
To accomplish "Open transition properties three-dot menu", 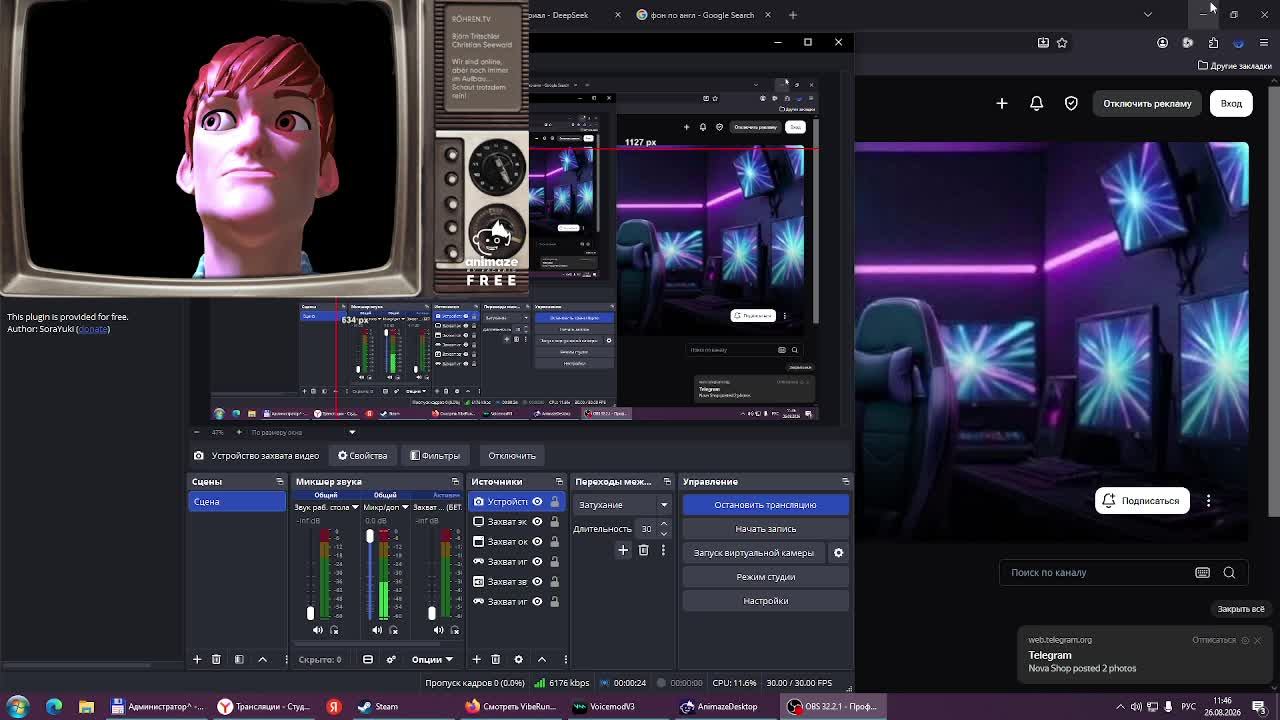I will coord(662,550).
